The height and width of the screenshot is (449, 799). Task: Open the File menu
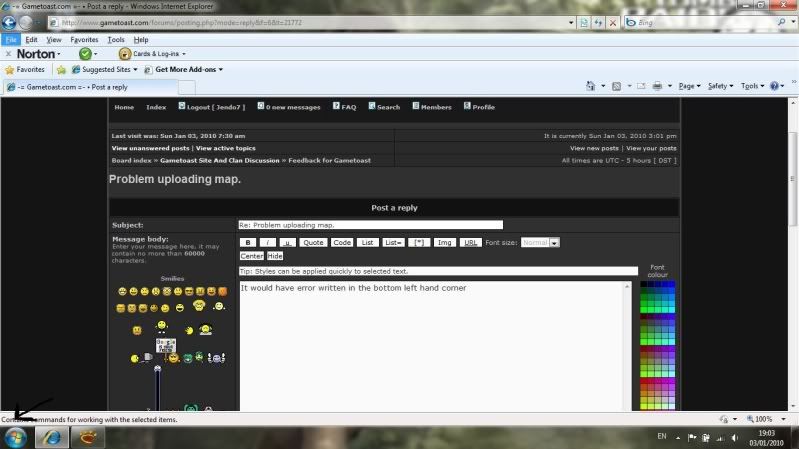click(11, 40)
